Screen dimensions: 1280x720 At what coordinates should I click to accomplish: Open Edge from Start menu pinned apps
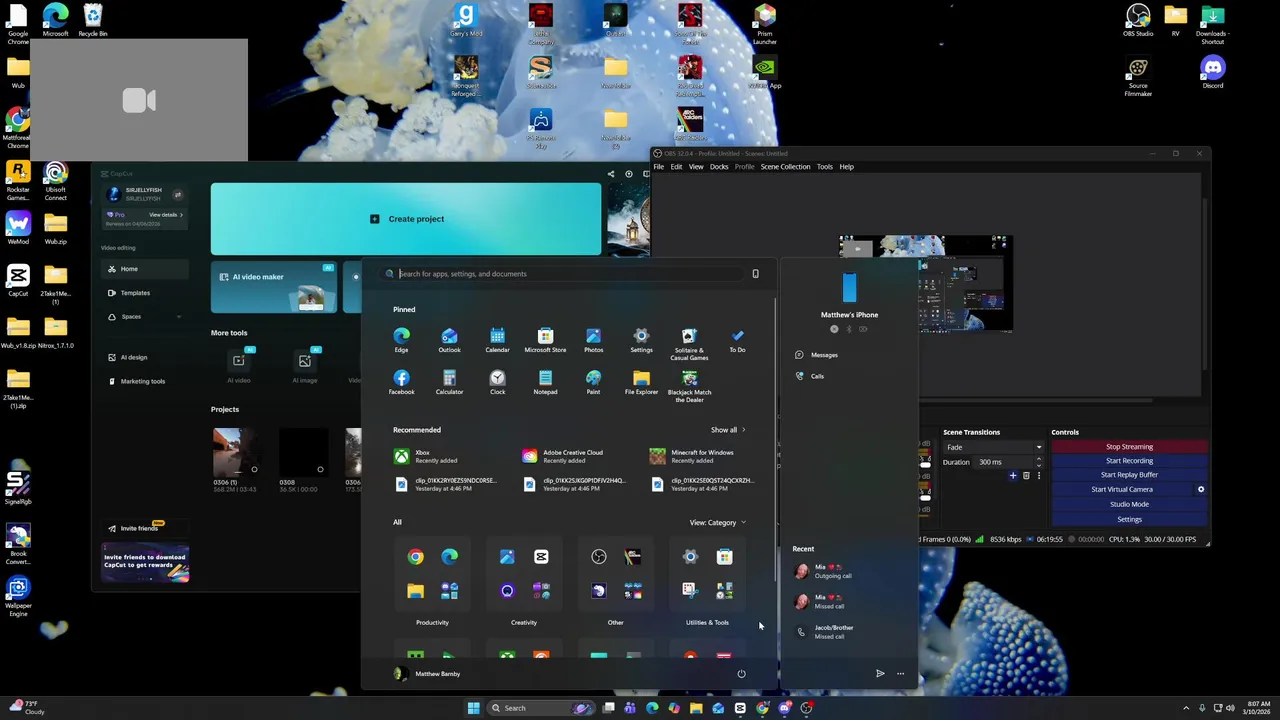pyautogui.click(x=401, y=340)
